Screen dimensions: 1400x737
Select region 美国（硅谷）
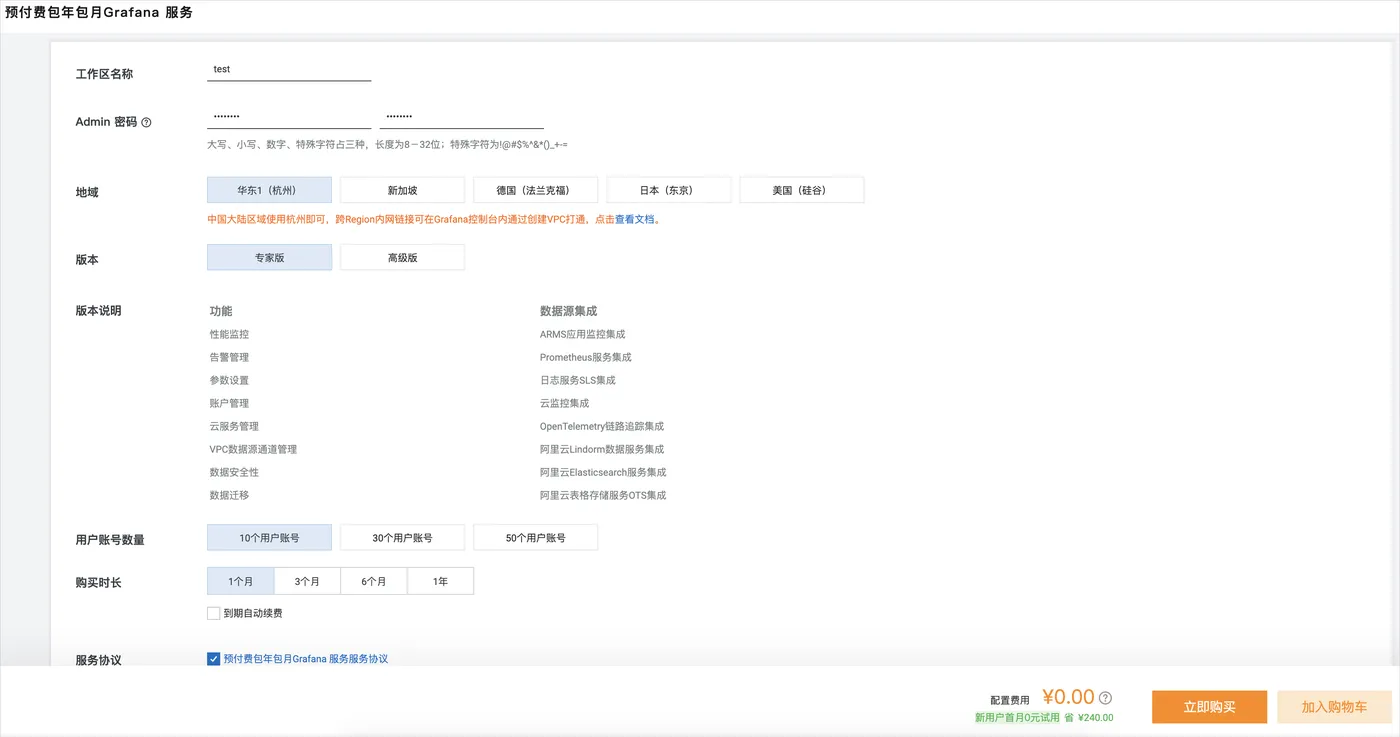tap(801, 190)
